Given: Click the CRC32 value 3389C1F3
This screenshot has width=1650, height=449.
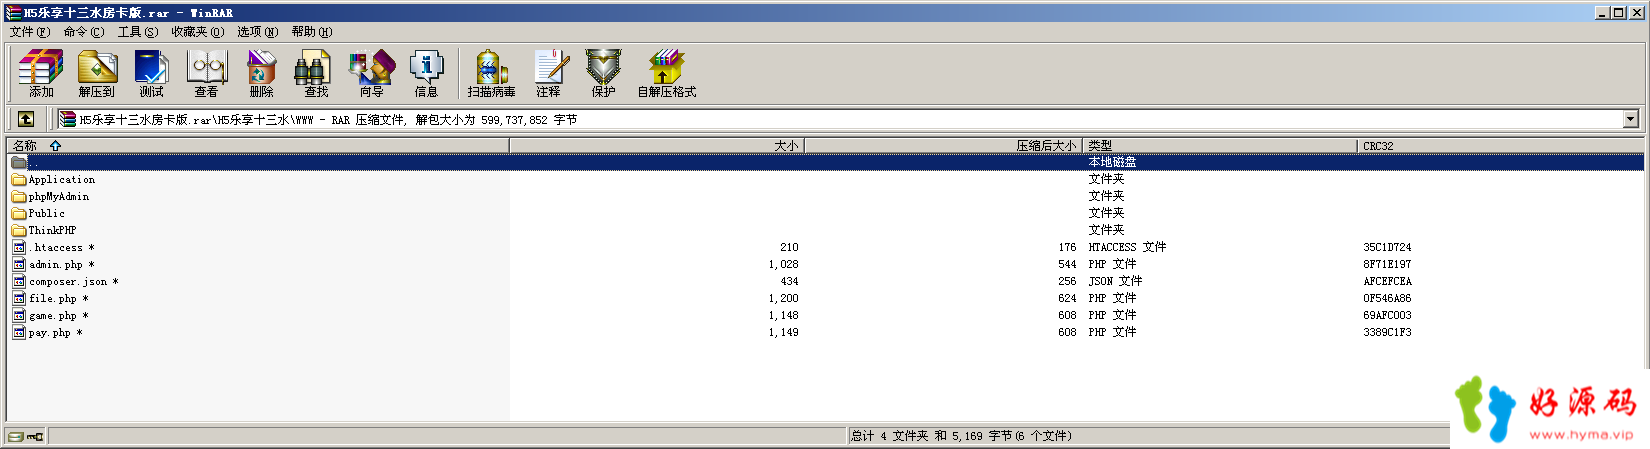Looking at the screenshot, I should click(1387, 333).
